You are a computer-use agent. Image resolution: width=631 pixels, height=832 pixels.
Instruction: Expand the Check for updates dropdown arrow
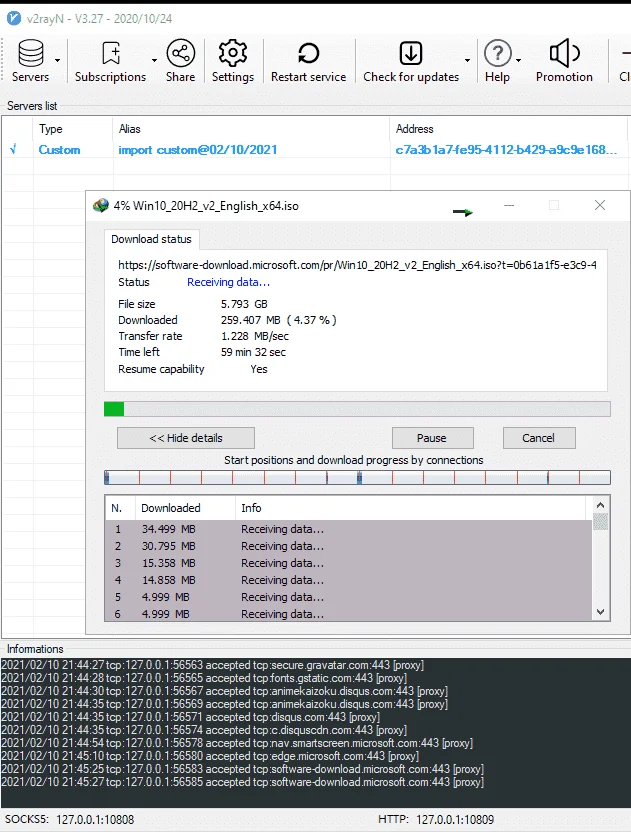point(467,60)
